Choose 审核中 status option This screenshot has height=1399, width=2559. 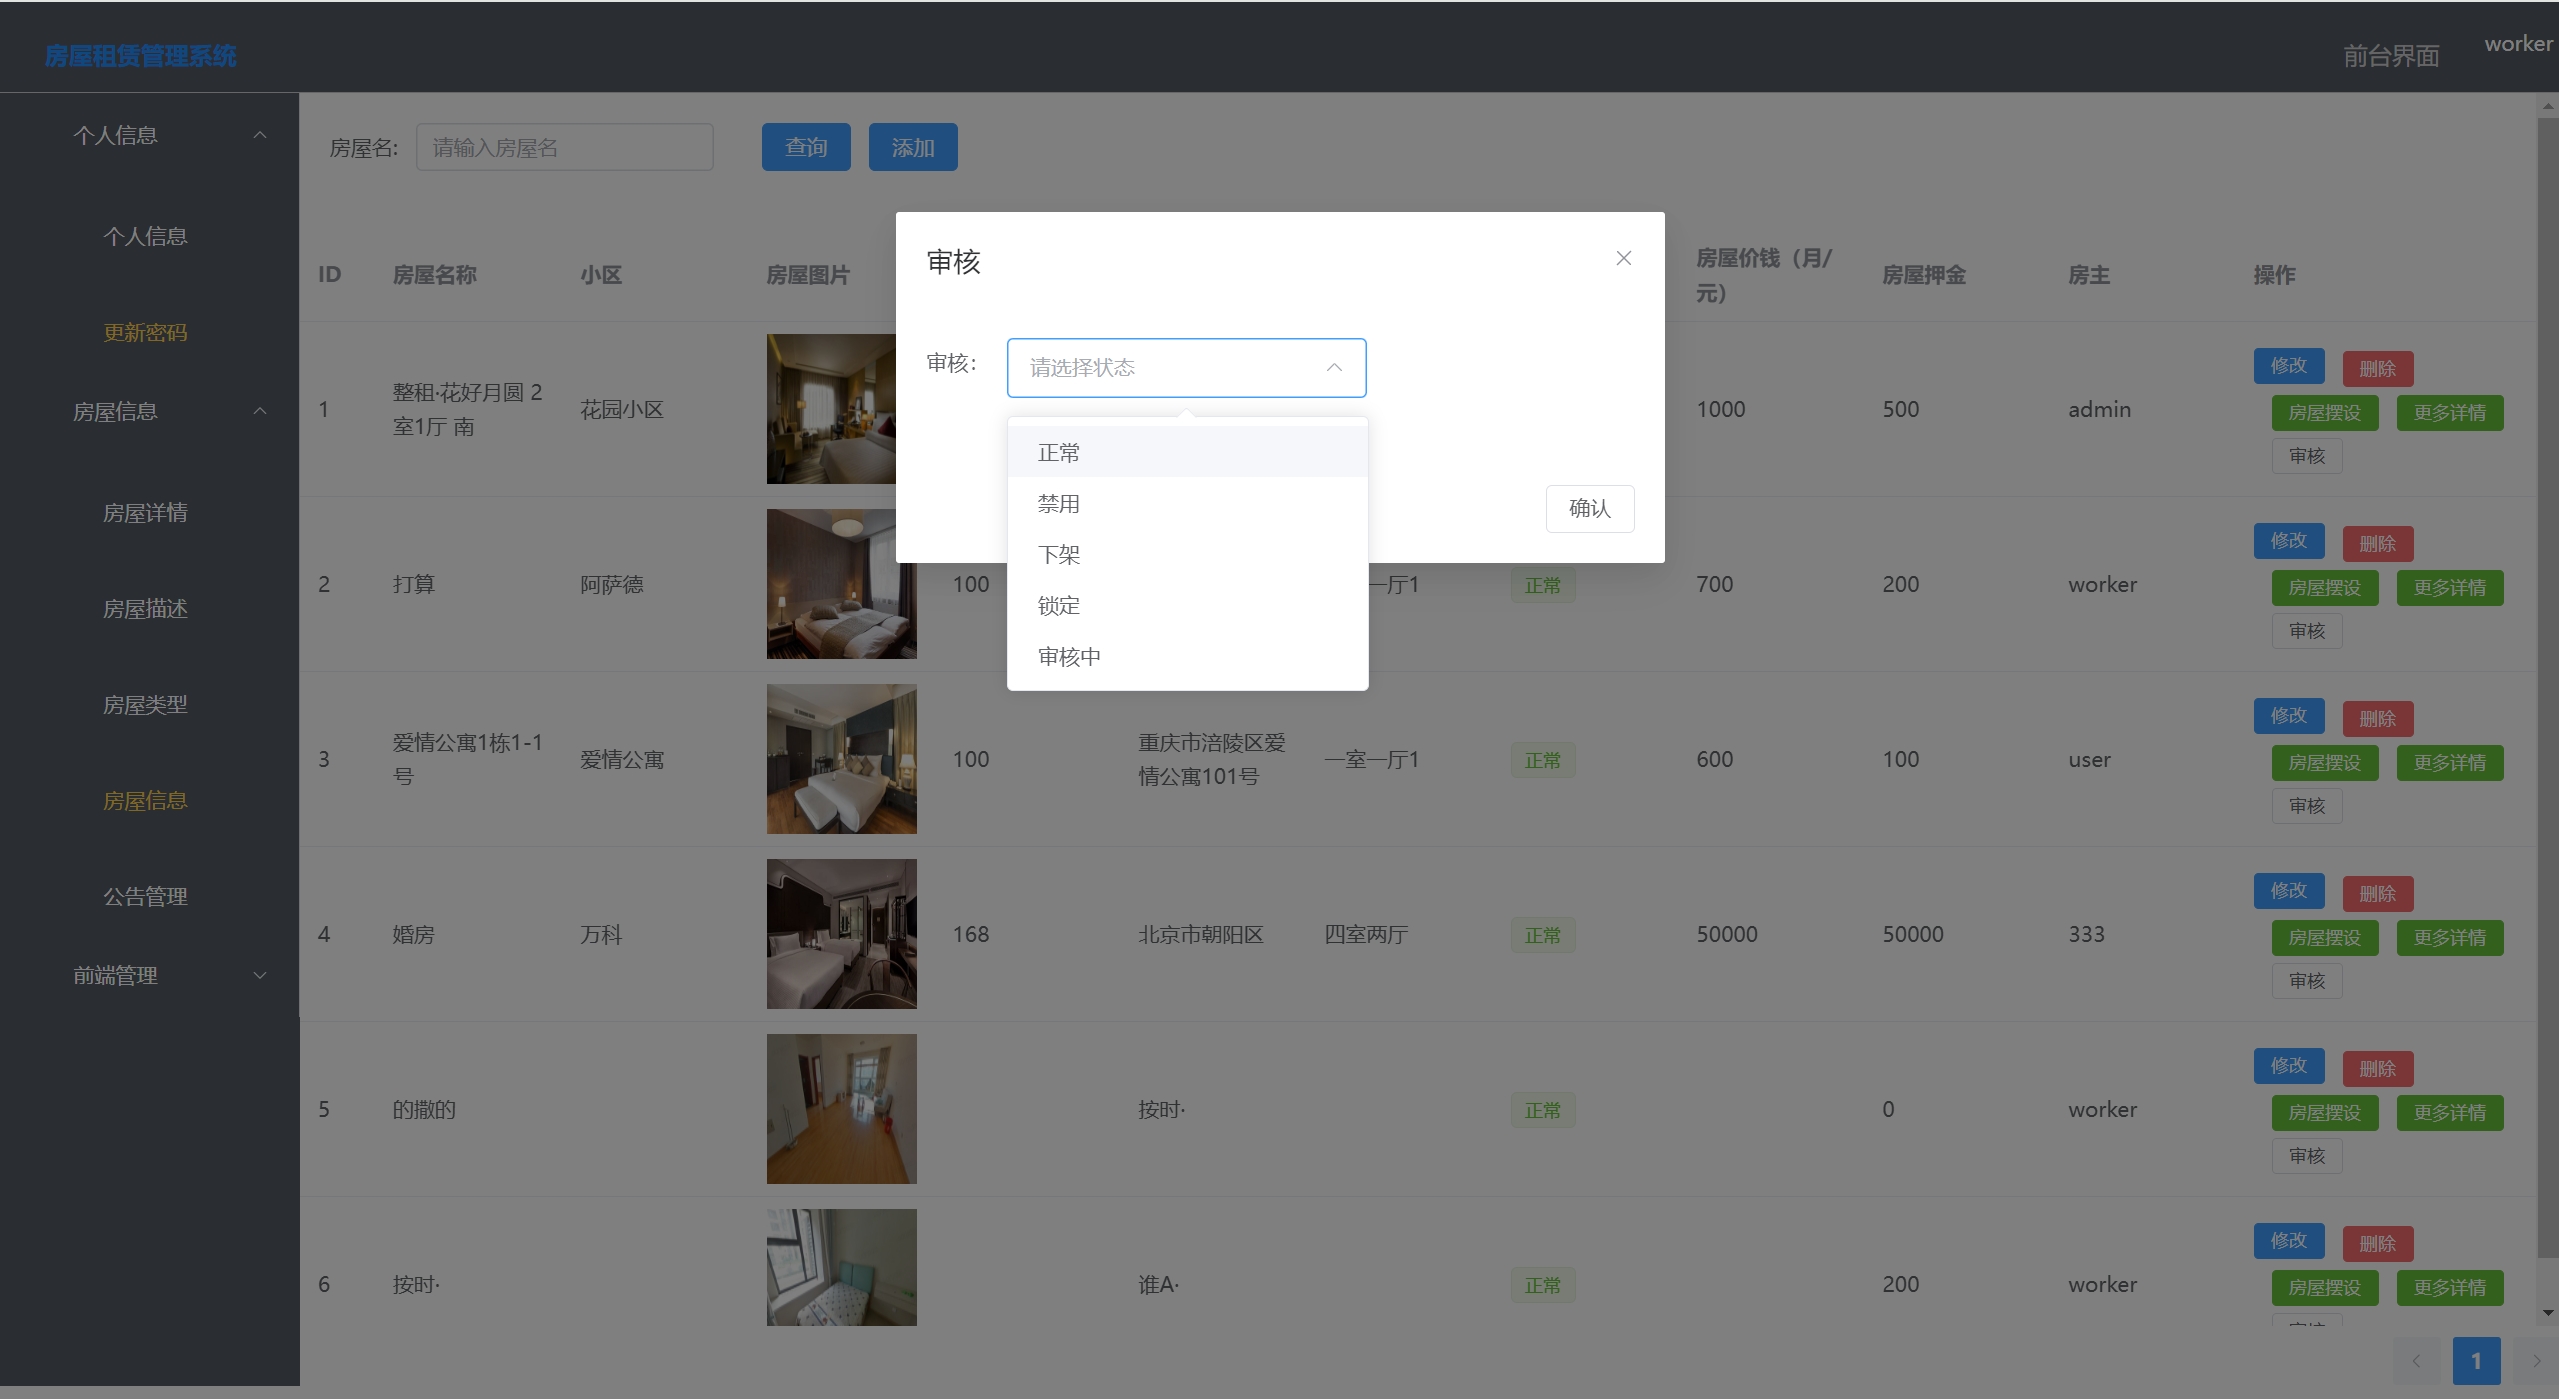[x=1069, y=657]
